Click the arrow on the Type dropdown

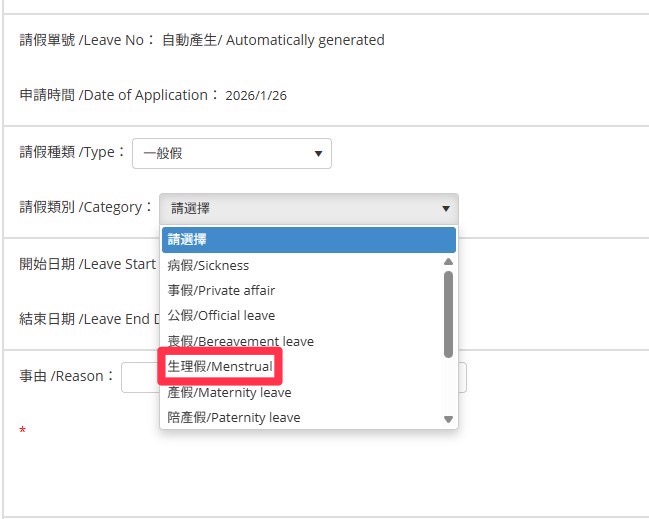(318, 153)
